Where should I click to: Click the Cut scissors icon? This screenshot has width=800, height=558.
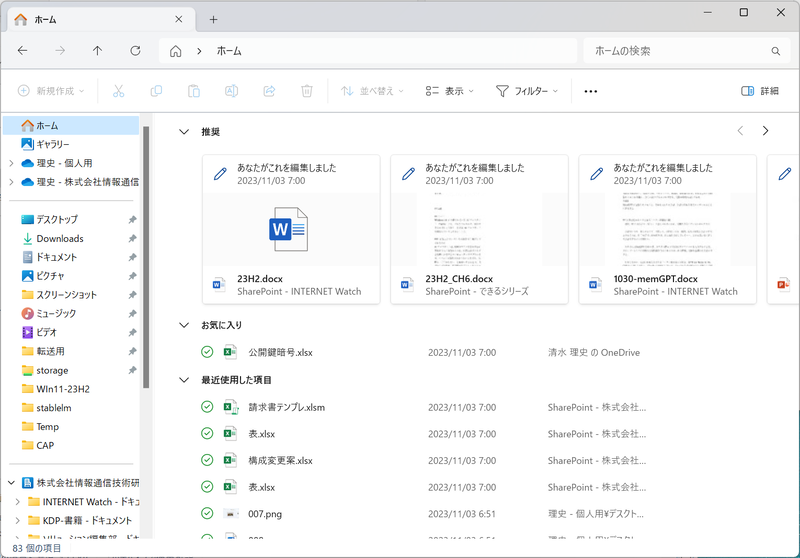(118, 91)
